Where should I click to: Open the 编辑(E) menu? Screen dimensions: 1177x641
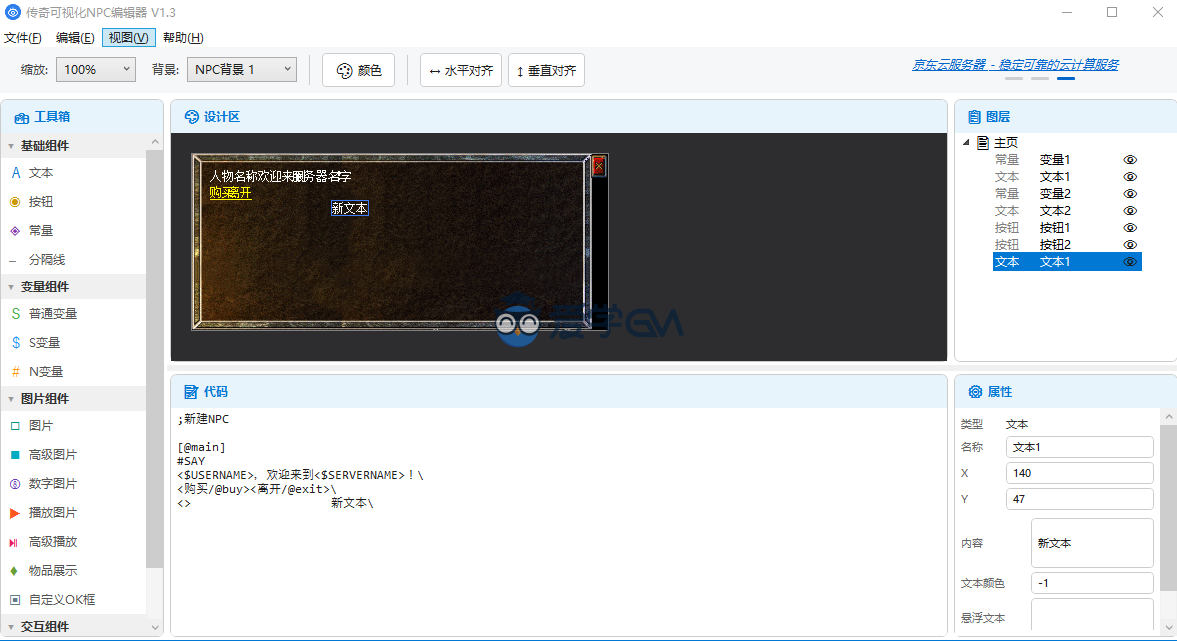click(x=75, y=38)
